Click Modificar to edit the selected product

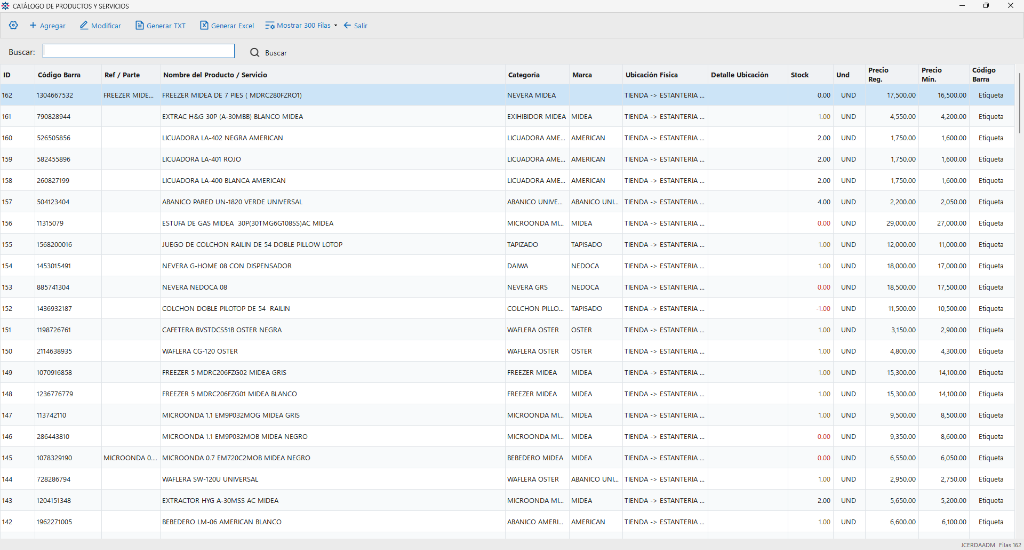pos(101,25)
